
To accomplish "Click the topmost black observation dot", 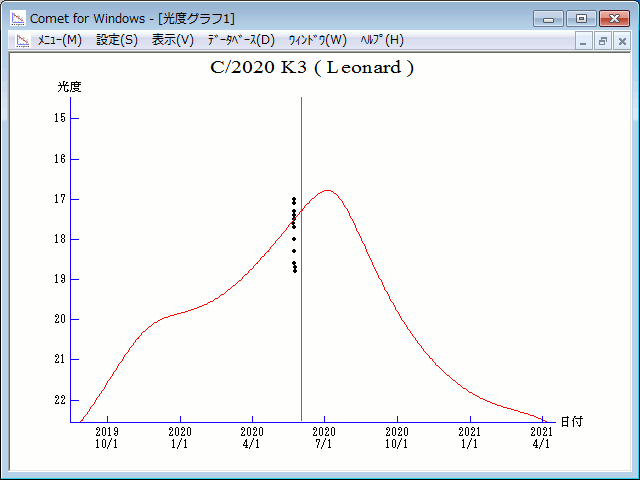I will [294, 199].
